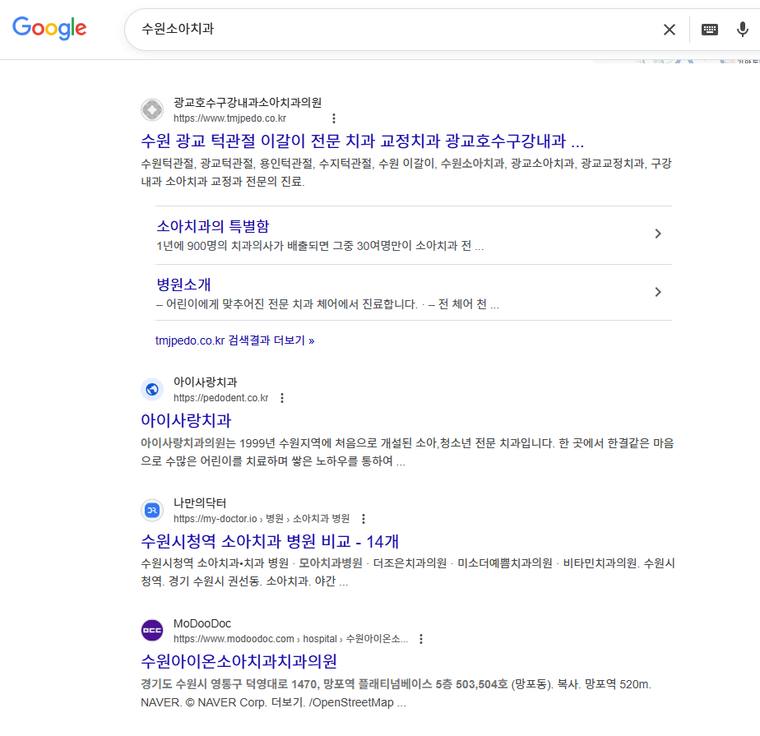Click the 나만의닥터 site favicon
The height and width of the screenshot is (736, 760).
tap(152, 510)
